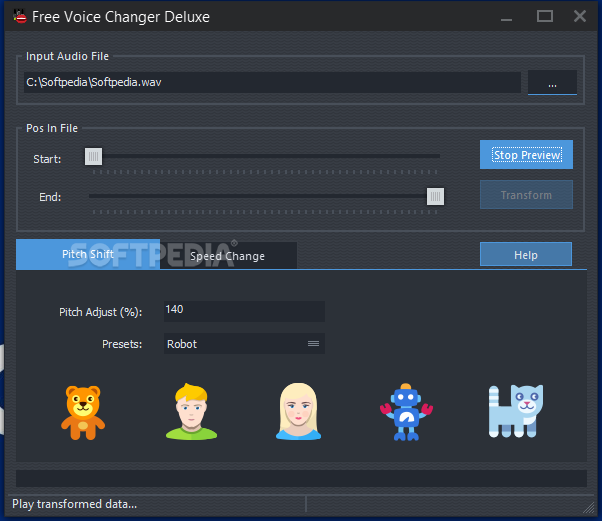The image size is (602, 521).
Task: Click the Start position slider handle
Action: click(93, 156)
